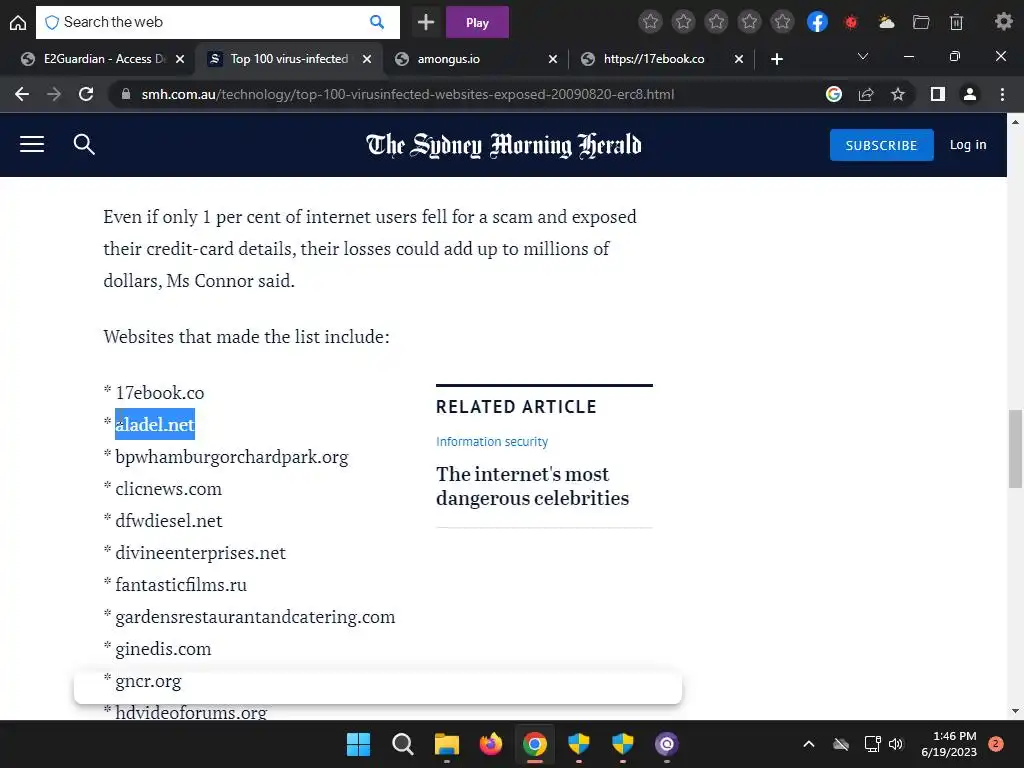Open Chrome three-dot menu

(1002, 94)
